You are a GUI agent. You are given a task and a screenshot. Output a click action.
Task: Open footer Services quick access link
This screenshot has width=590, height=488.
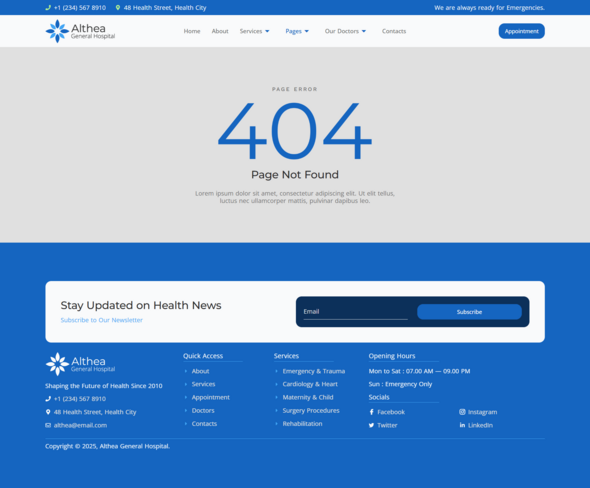coord(204,384)
